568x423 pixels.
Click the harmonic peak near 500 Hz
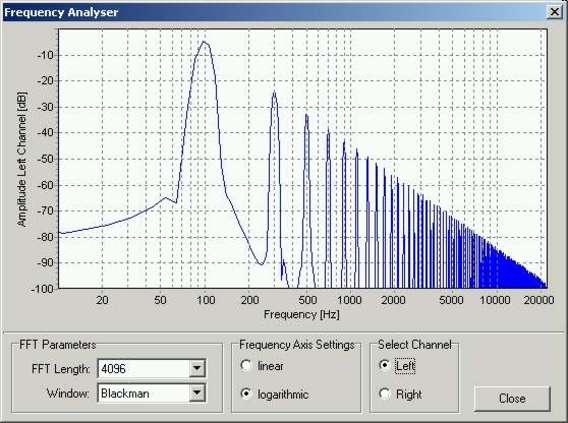click(306, 115)
